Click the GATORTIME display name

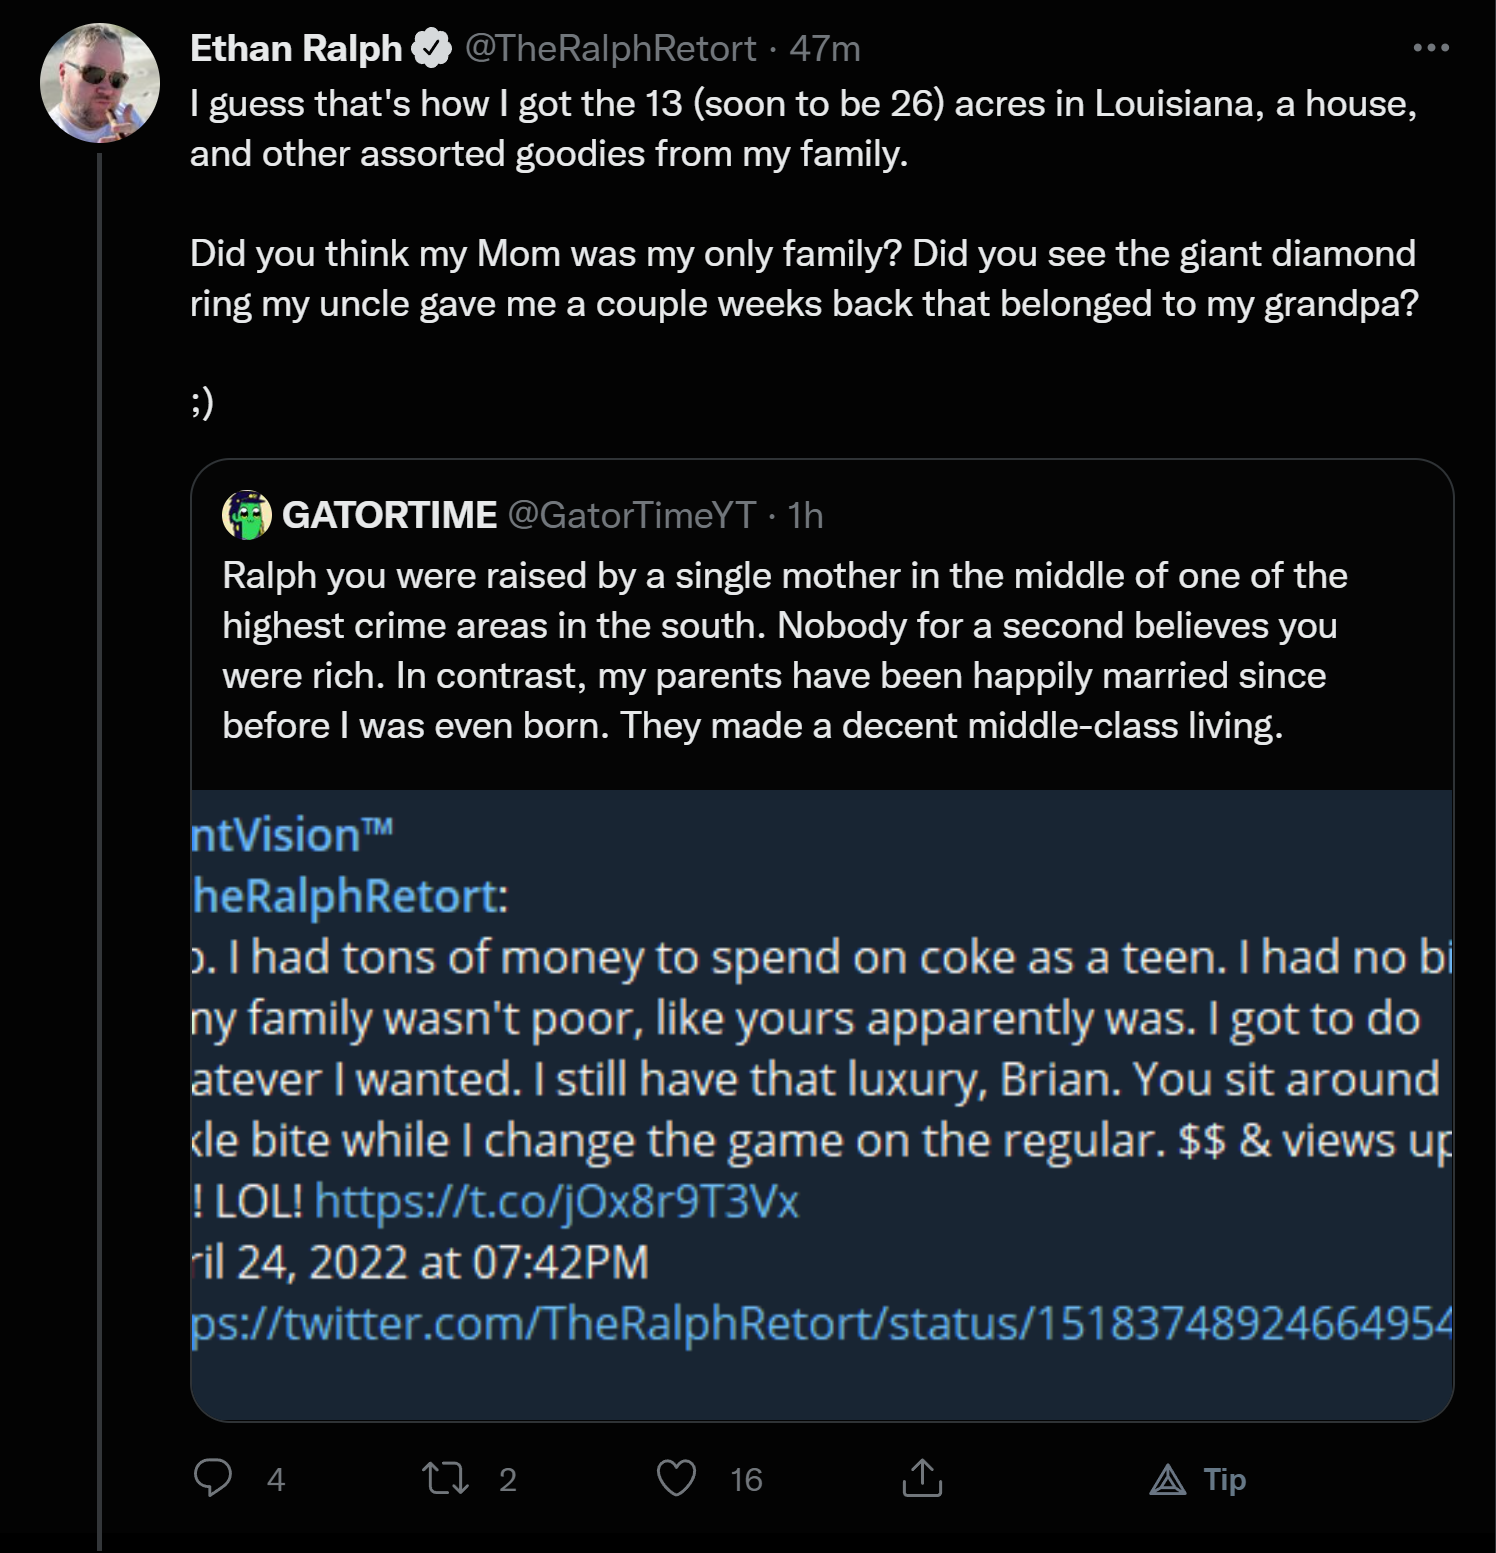[389, 515]
